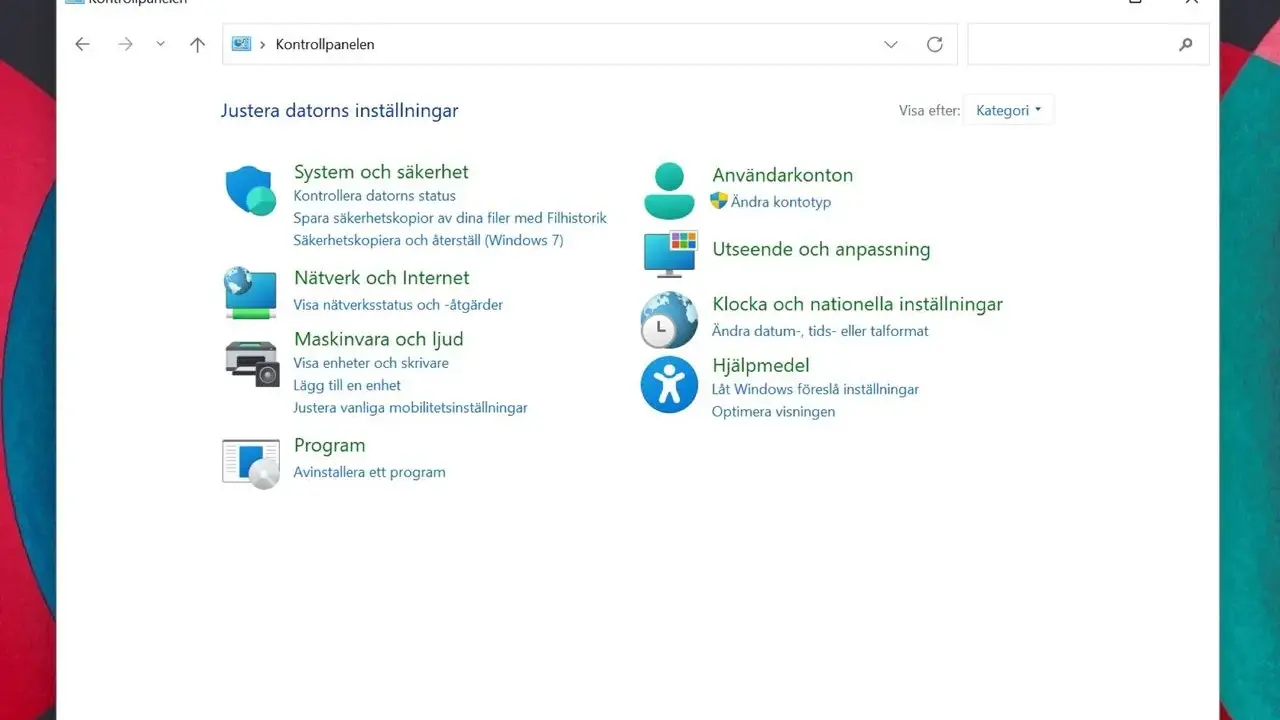Viewport: 1280px width, 720px height.
Task: Open the recent locations dropdown arrow
Action: tap(160, 44)
